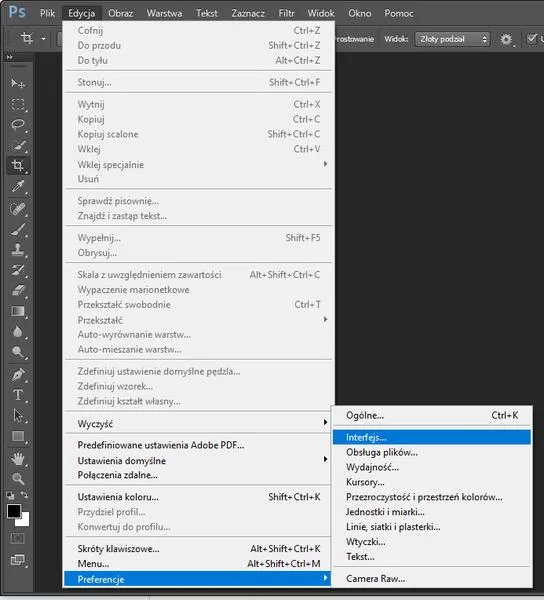Select the Move tool in toolbar
Image resolution: width=544 pixels, height=600 pixels.
click(18, 83)
